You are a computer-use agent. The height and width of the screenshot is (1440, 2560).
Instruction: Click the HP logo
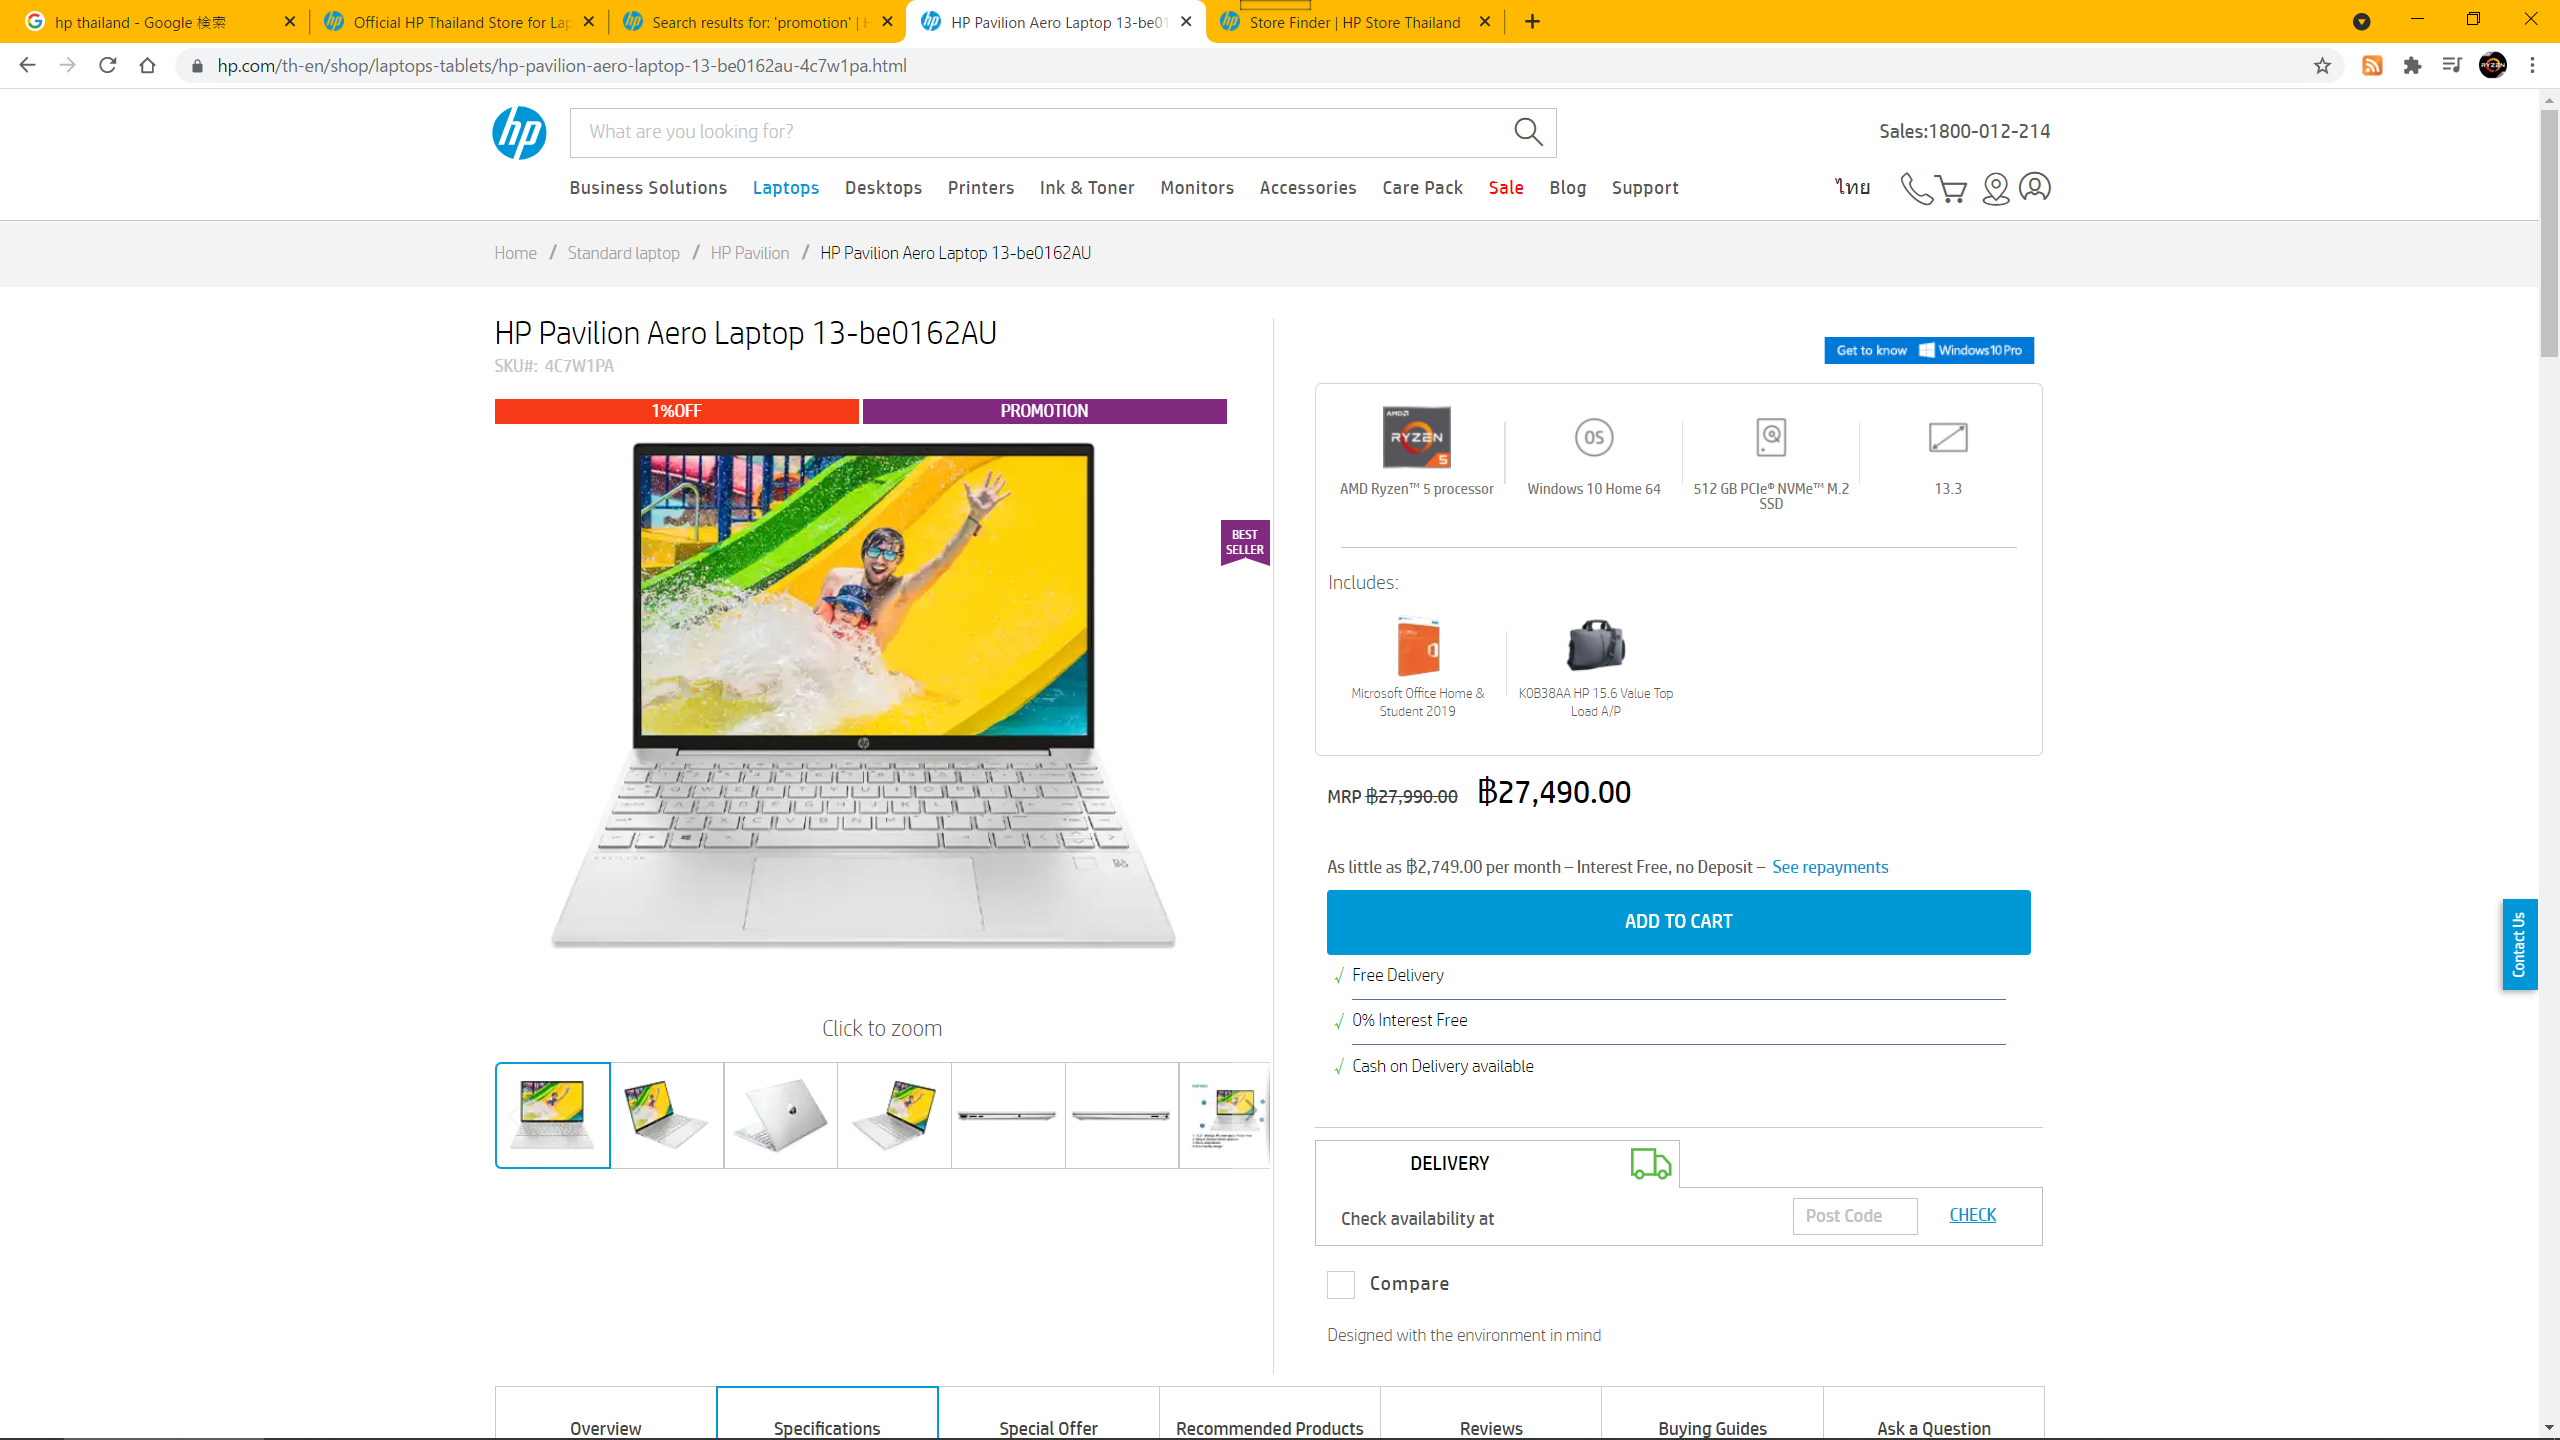(519, 133)
